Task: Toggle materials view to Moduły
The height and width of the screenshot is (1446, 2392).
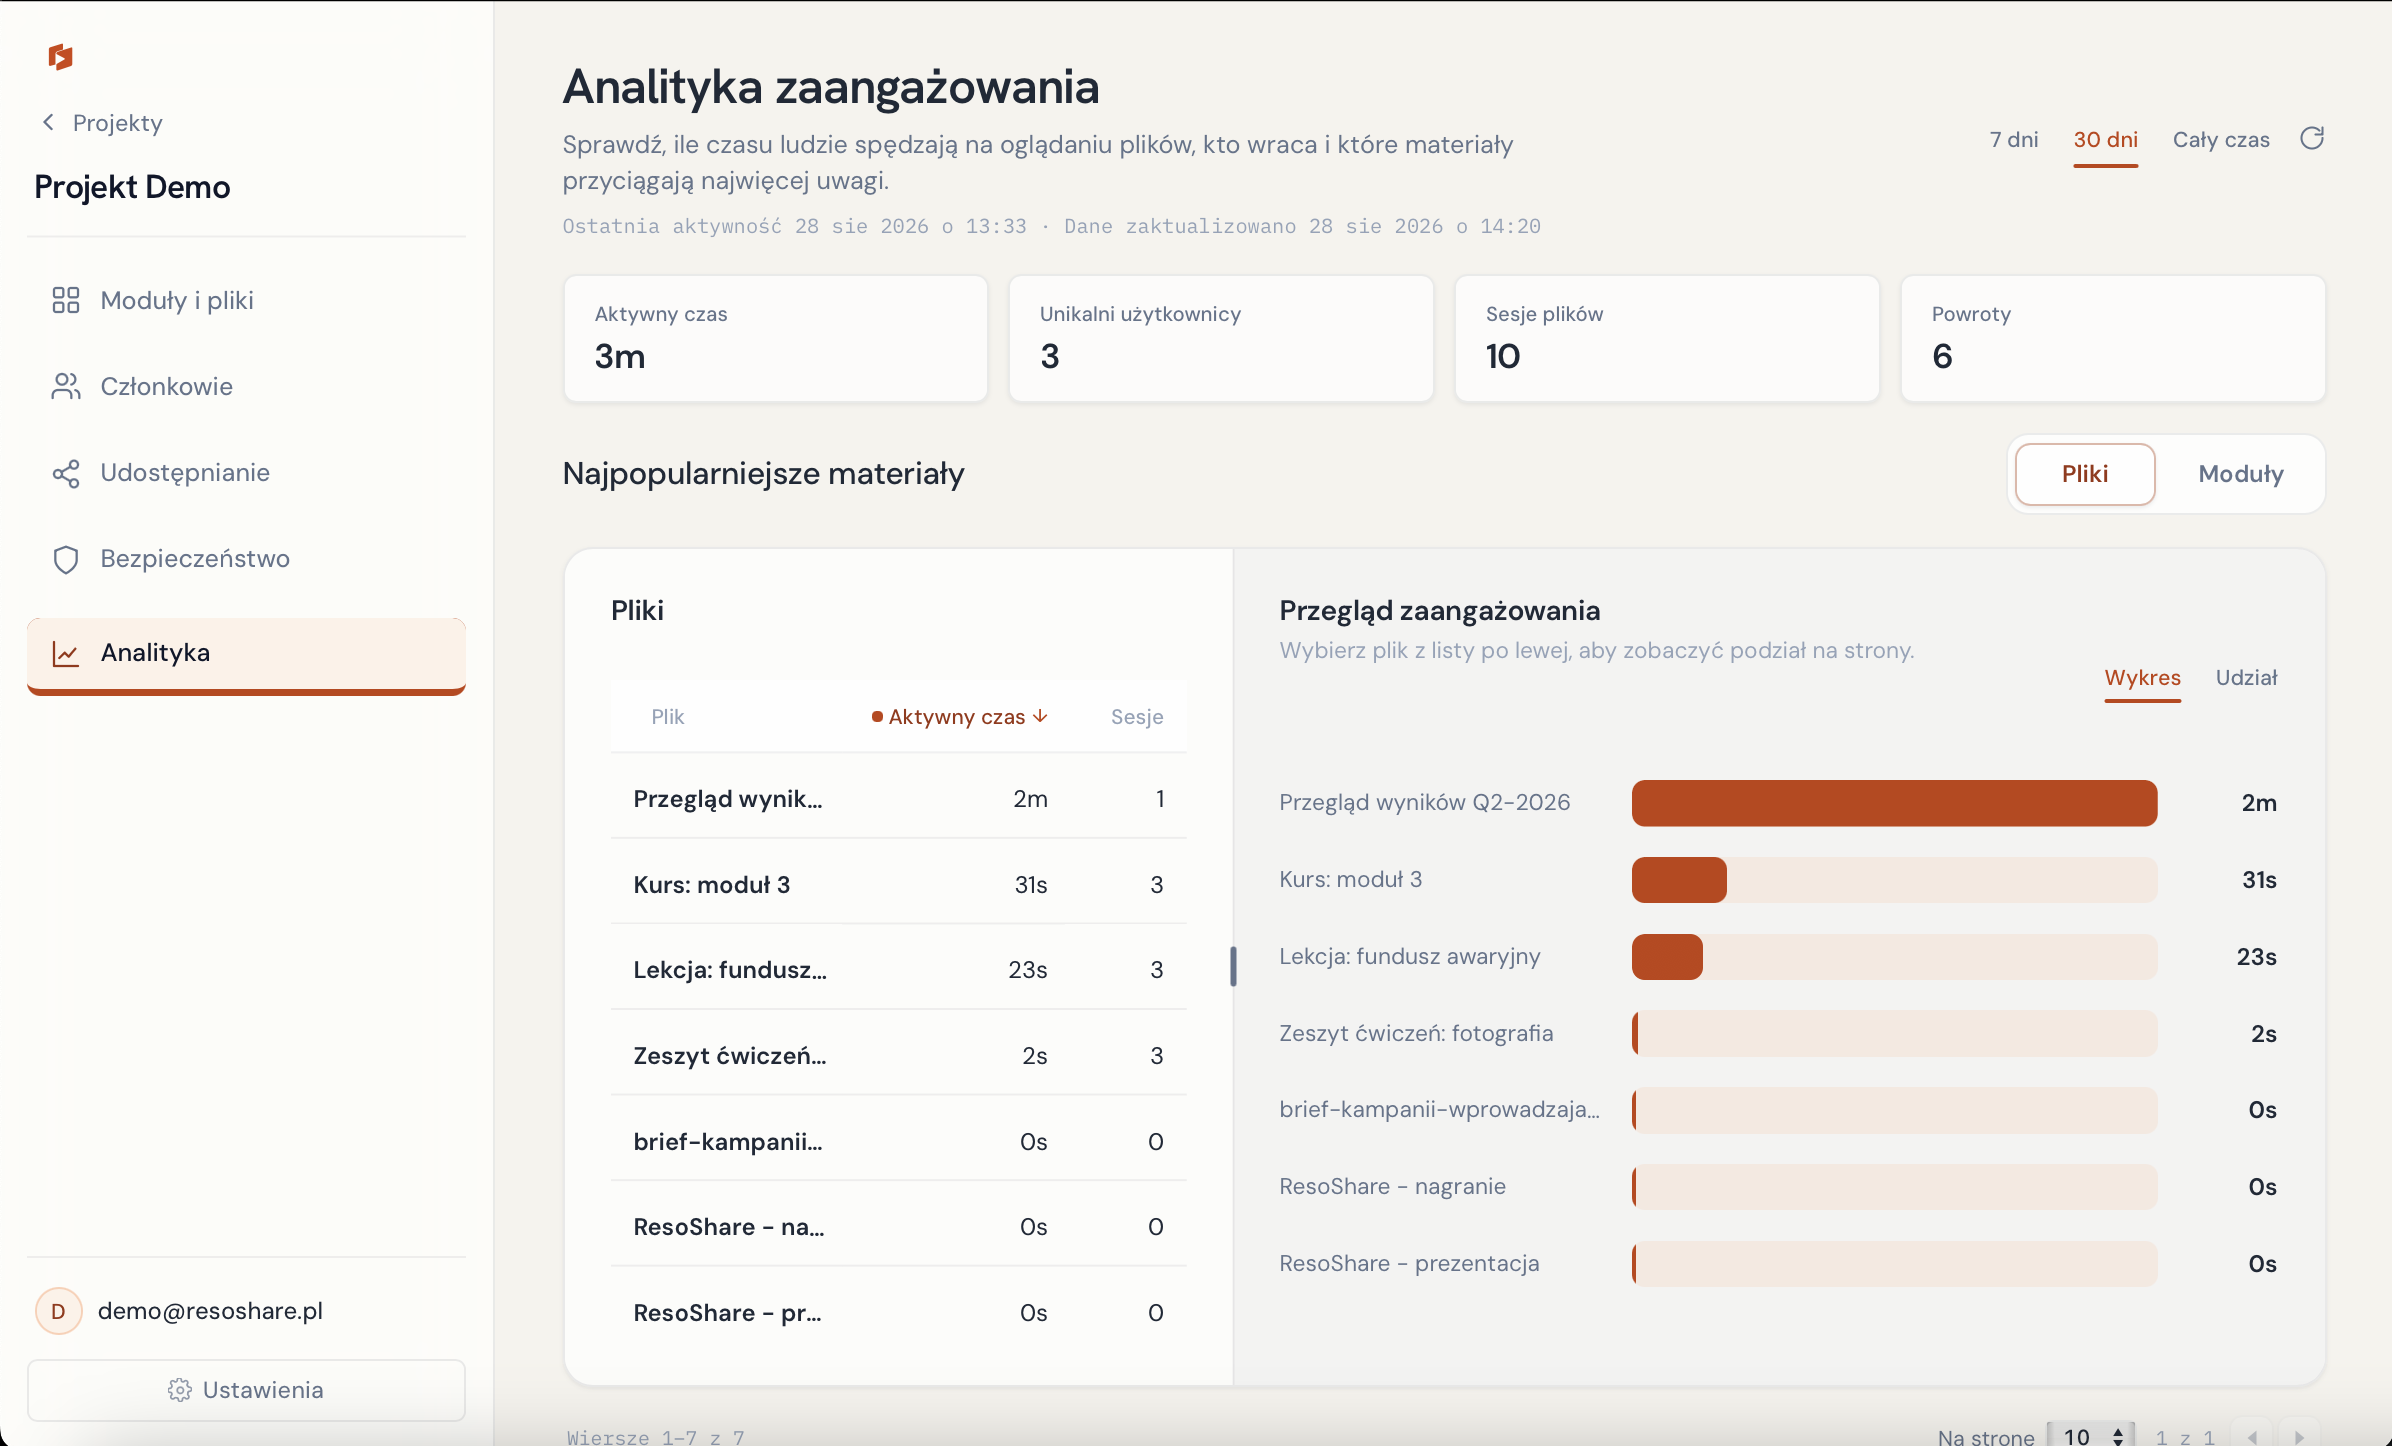Action: pyautogui.click(x=2240, y=474)
